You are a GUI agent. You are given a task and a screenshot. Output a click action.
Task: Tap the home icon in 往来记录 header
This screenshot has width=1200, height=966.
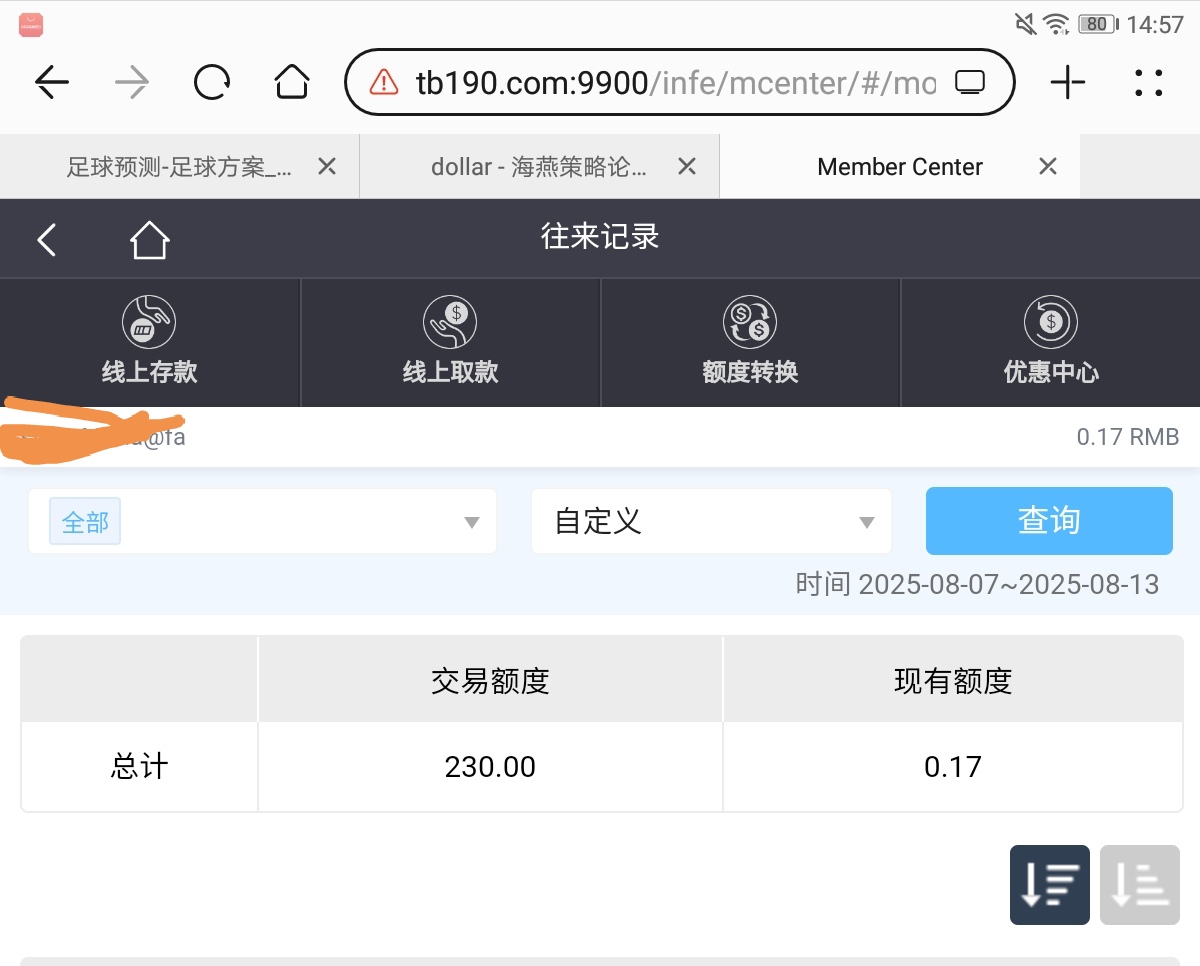pos(149,240)
